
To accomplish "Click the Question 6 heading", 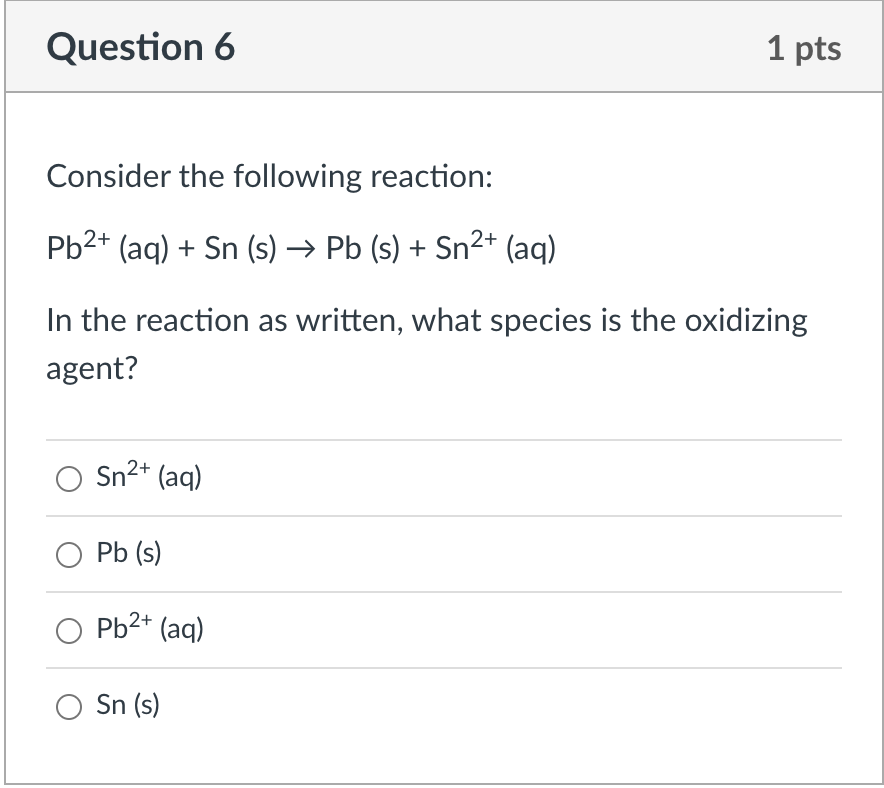I will (140, 47).
